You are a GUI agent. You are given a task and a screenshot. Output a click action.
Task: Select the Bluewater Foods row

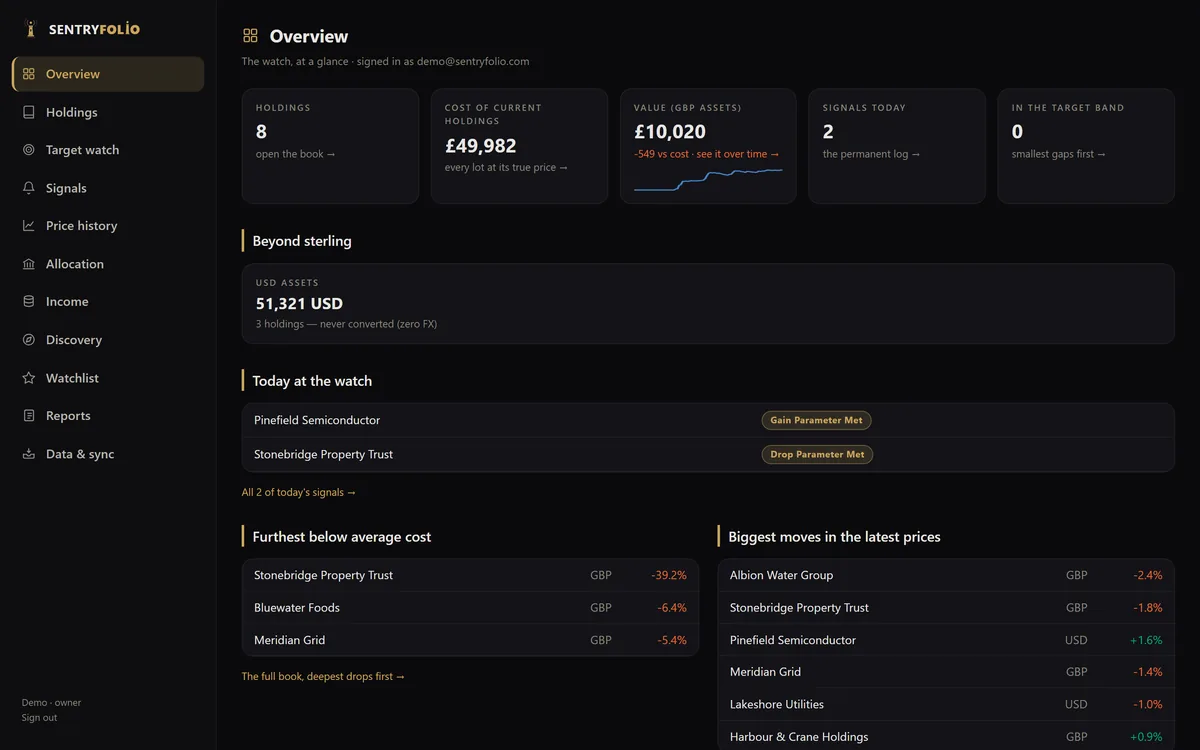click(x=470, y=608)
